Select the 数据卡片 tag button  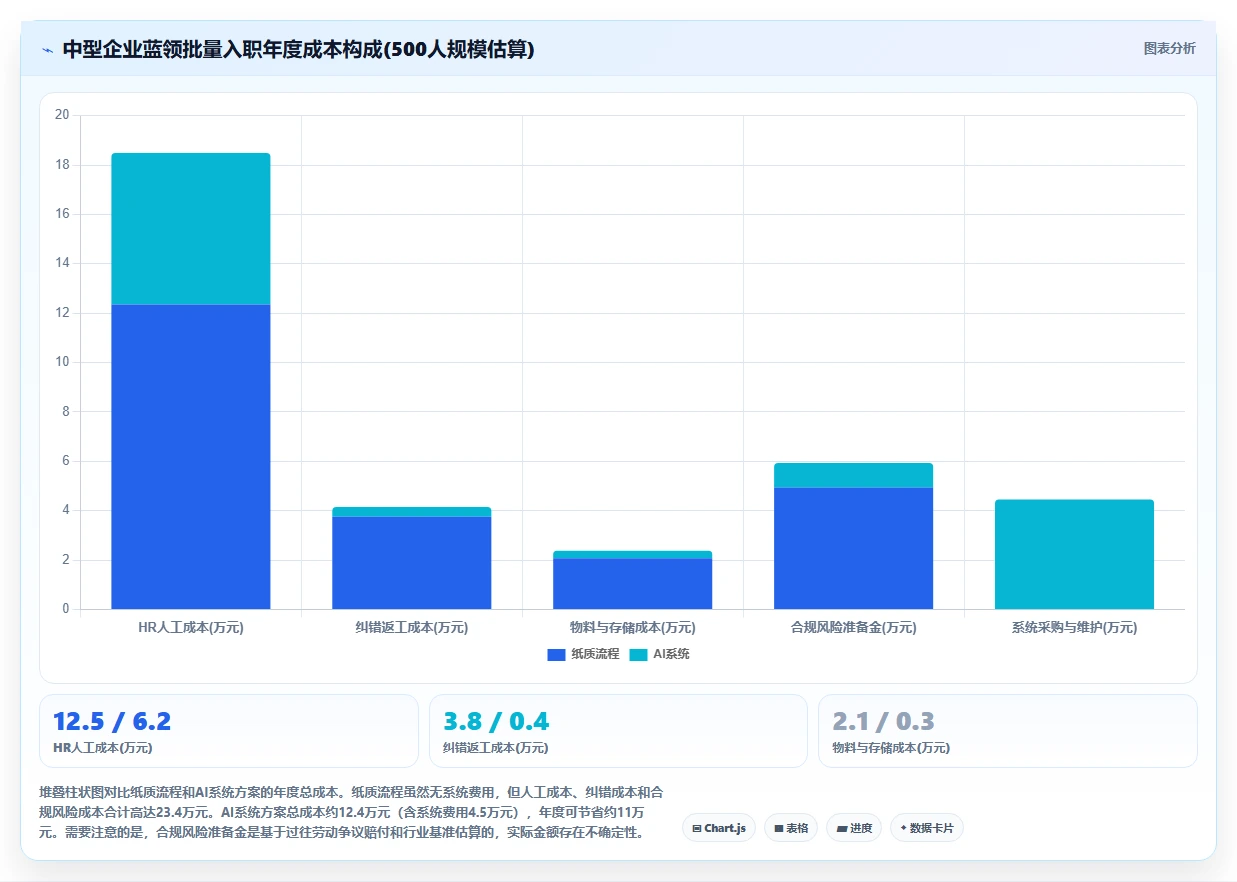[x=927, y=828]
